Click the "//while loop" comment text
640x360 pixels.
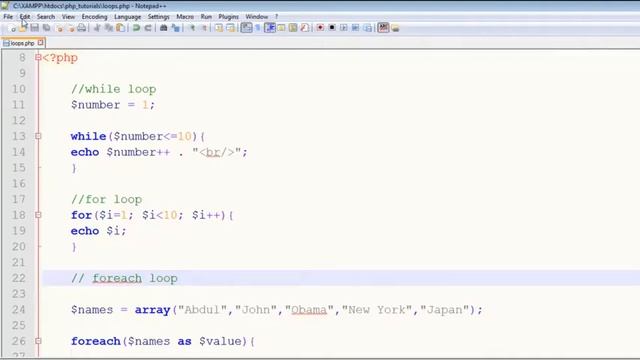(x=113, y=89)
